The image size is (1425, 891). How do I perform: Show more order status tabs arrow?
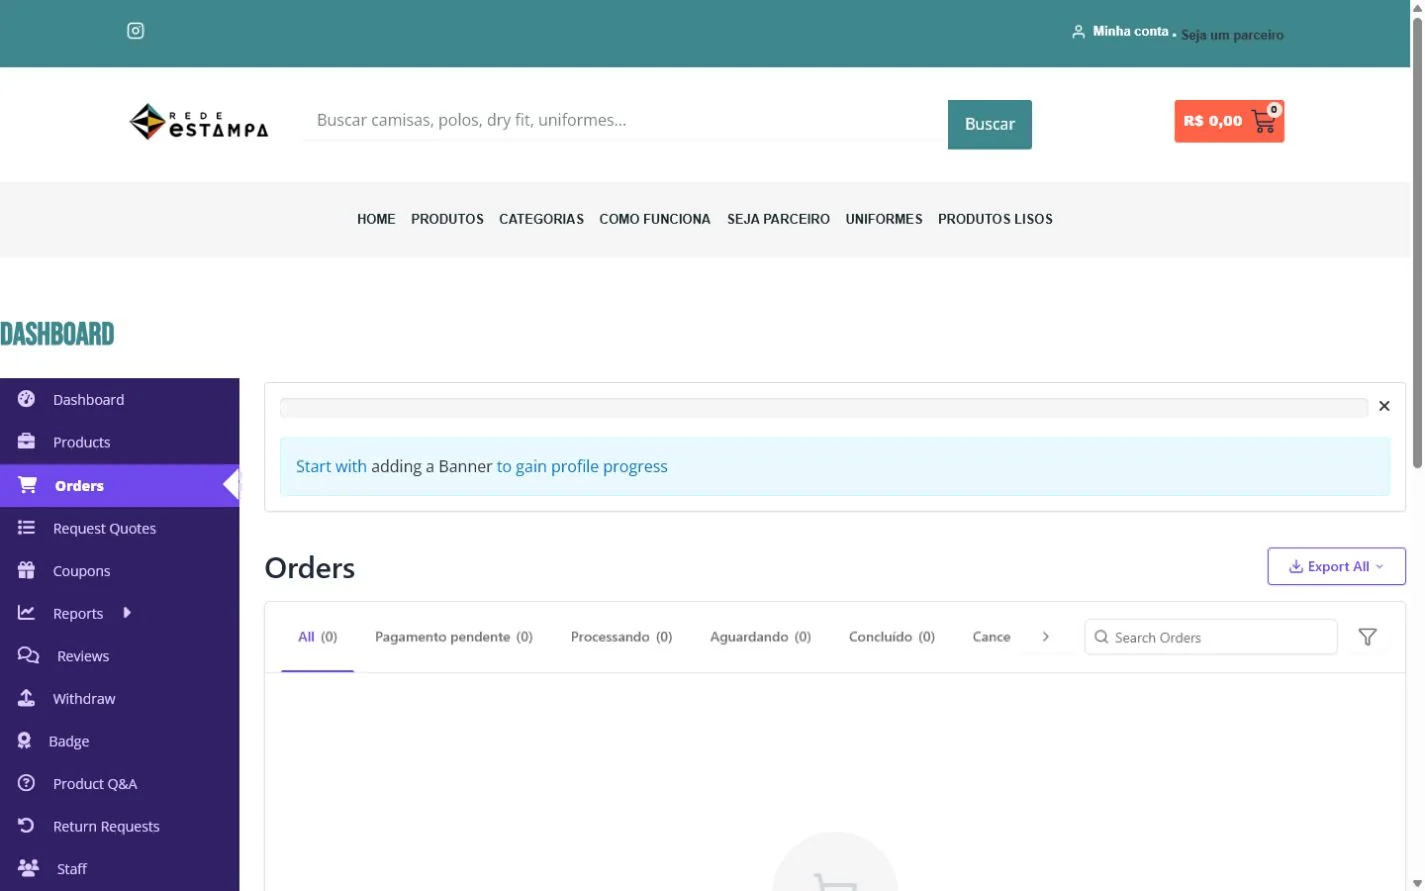(1046, 636)
